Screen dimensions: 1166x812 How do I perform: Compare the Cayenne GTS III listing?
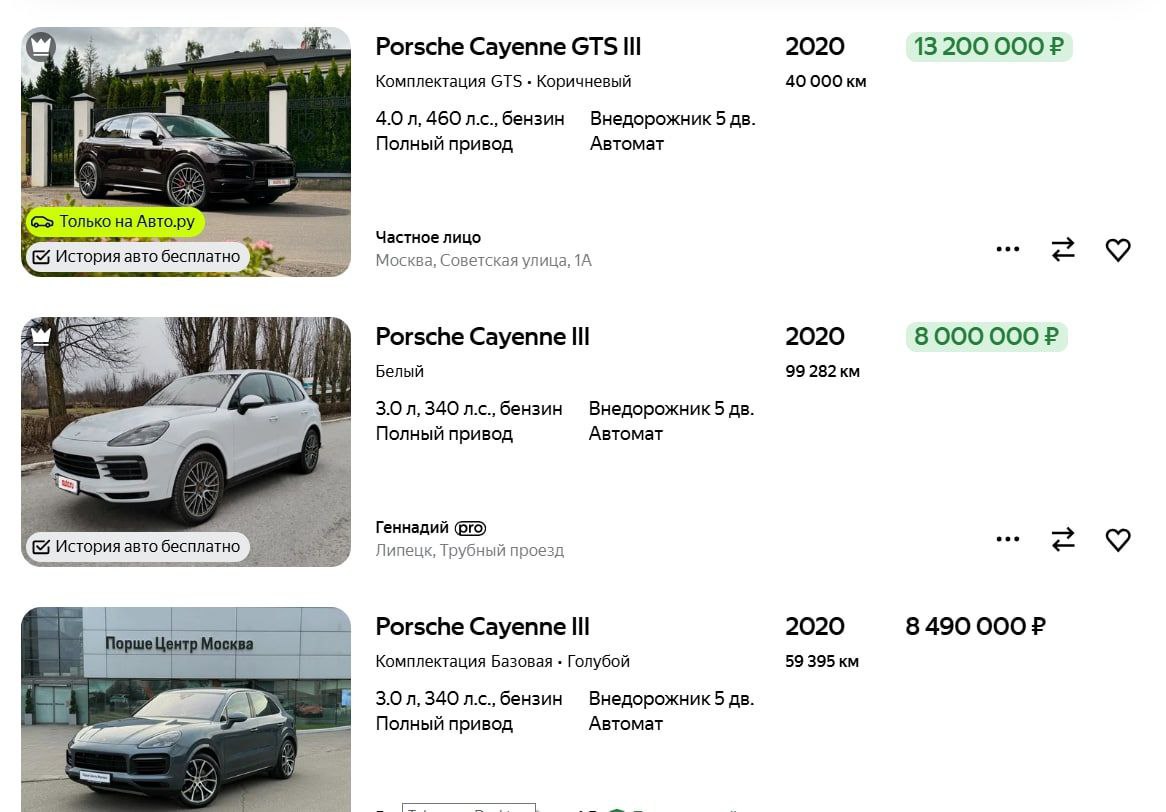1062,250
